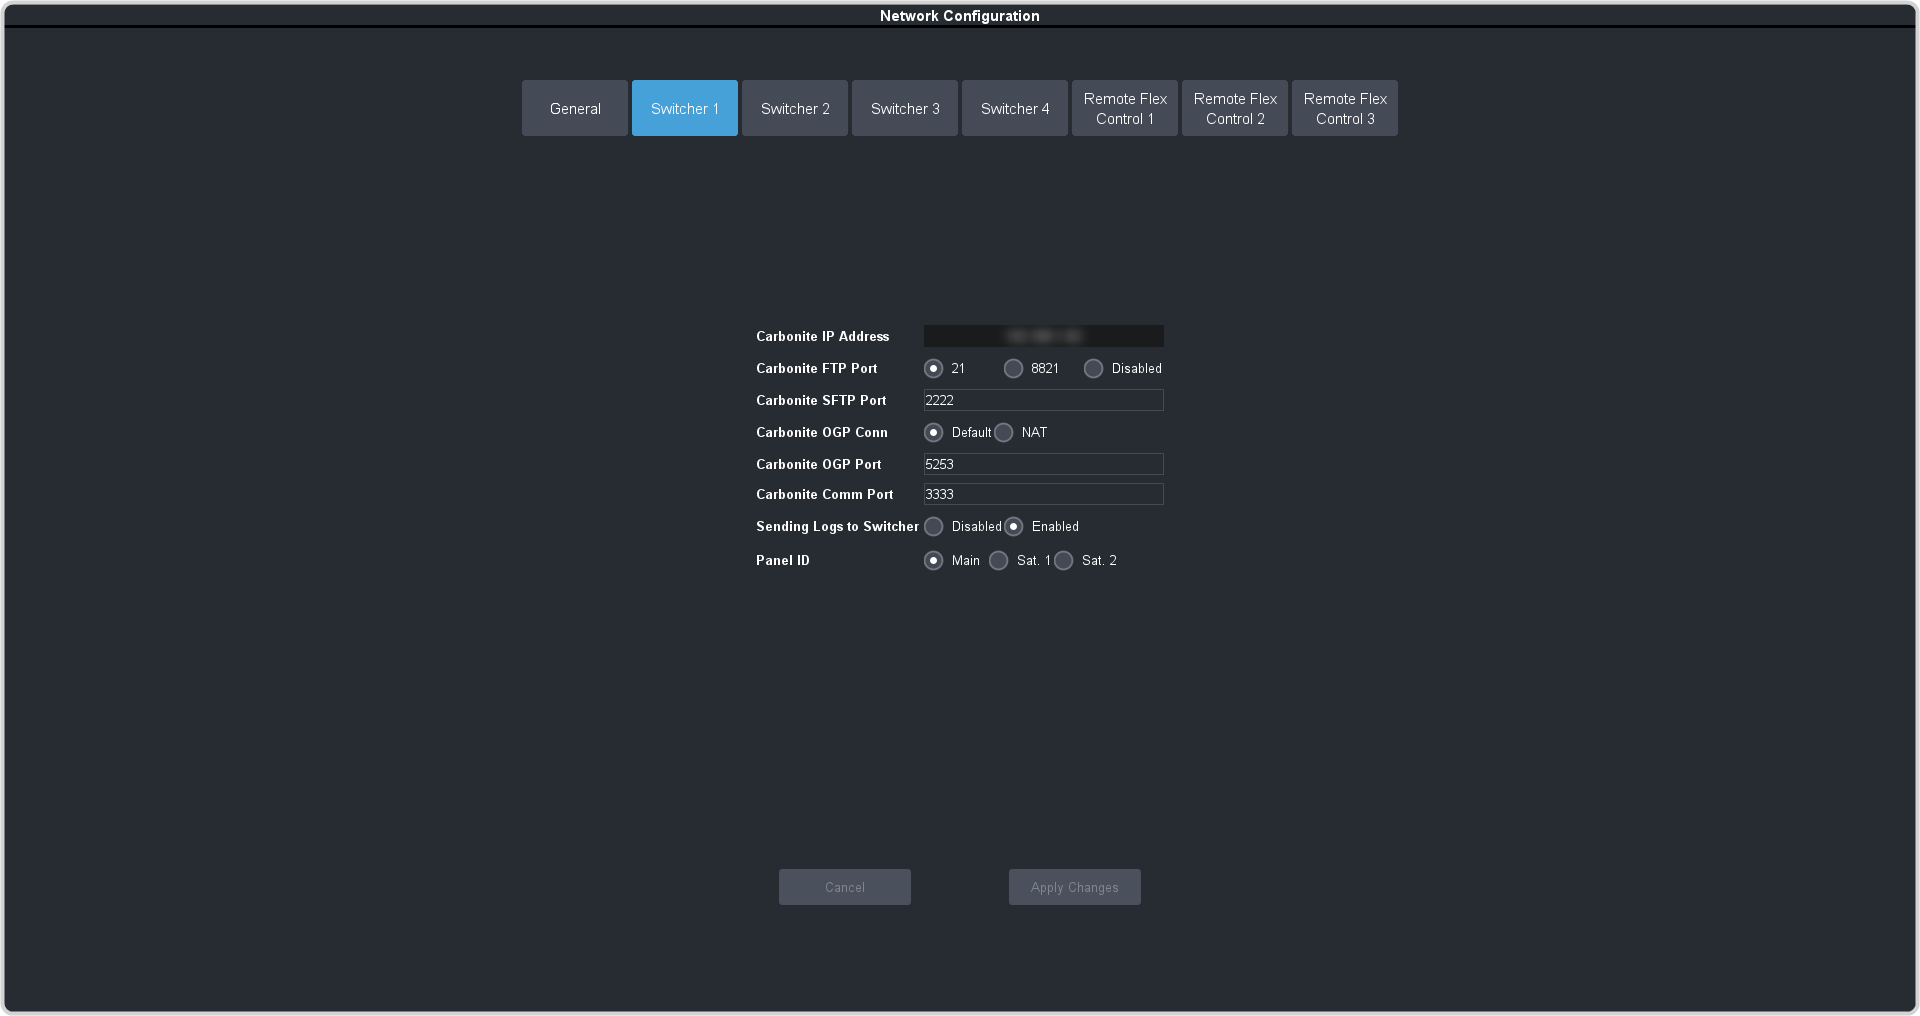Select the Switcher 1 tab
The height and width of the screenshot is (1016, 1920).
pyautogui.click(x=685, y=108)
